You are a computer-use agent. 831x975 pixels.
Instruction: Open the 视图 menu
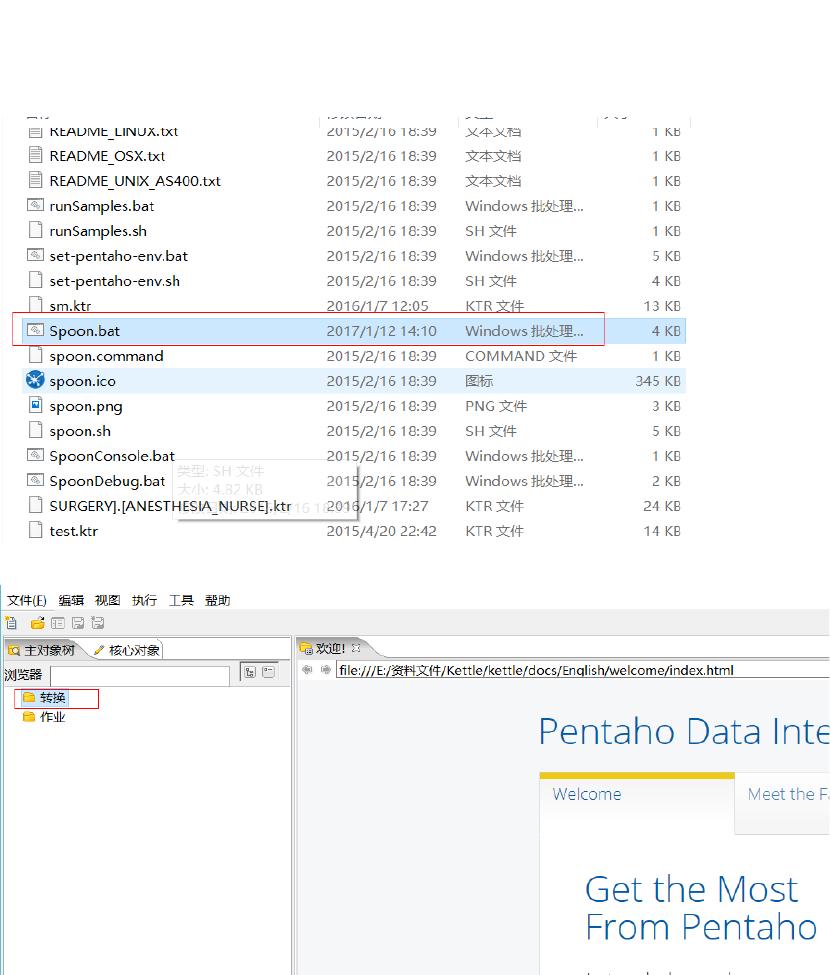[x=108, y=600]
